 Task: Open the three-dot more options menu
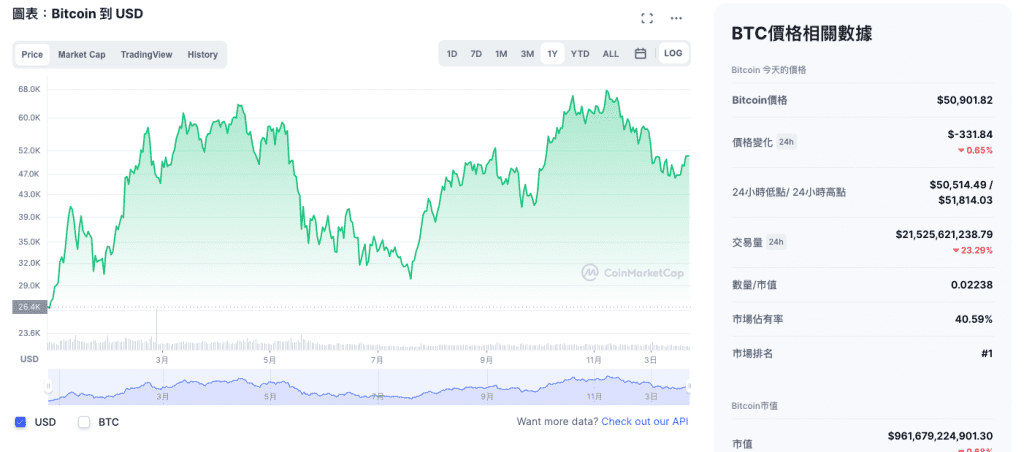point(677,18)
